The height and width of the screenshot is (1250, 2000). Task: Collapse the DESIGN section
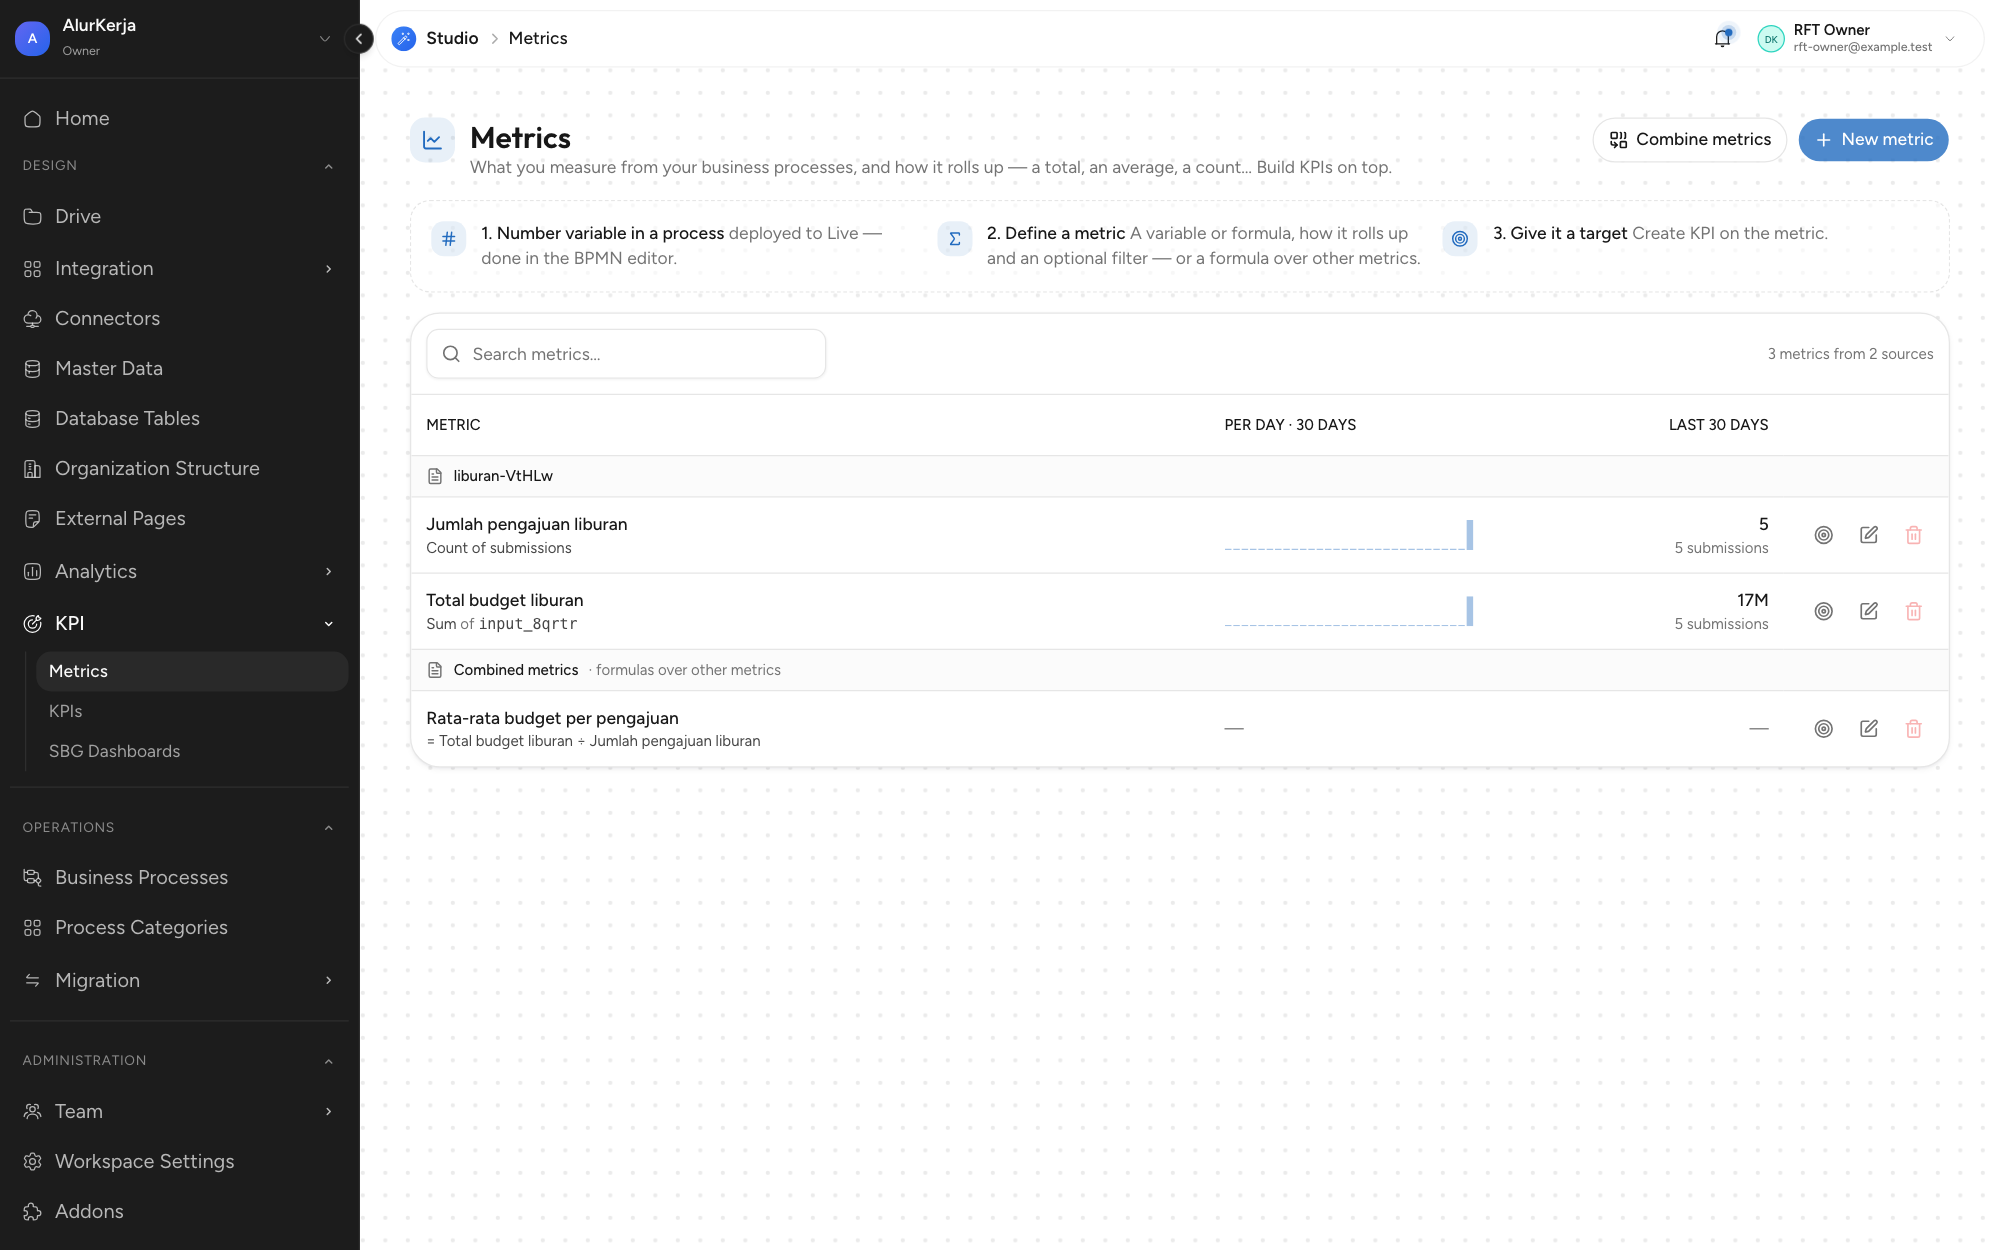click(x=329, y=166)
